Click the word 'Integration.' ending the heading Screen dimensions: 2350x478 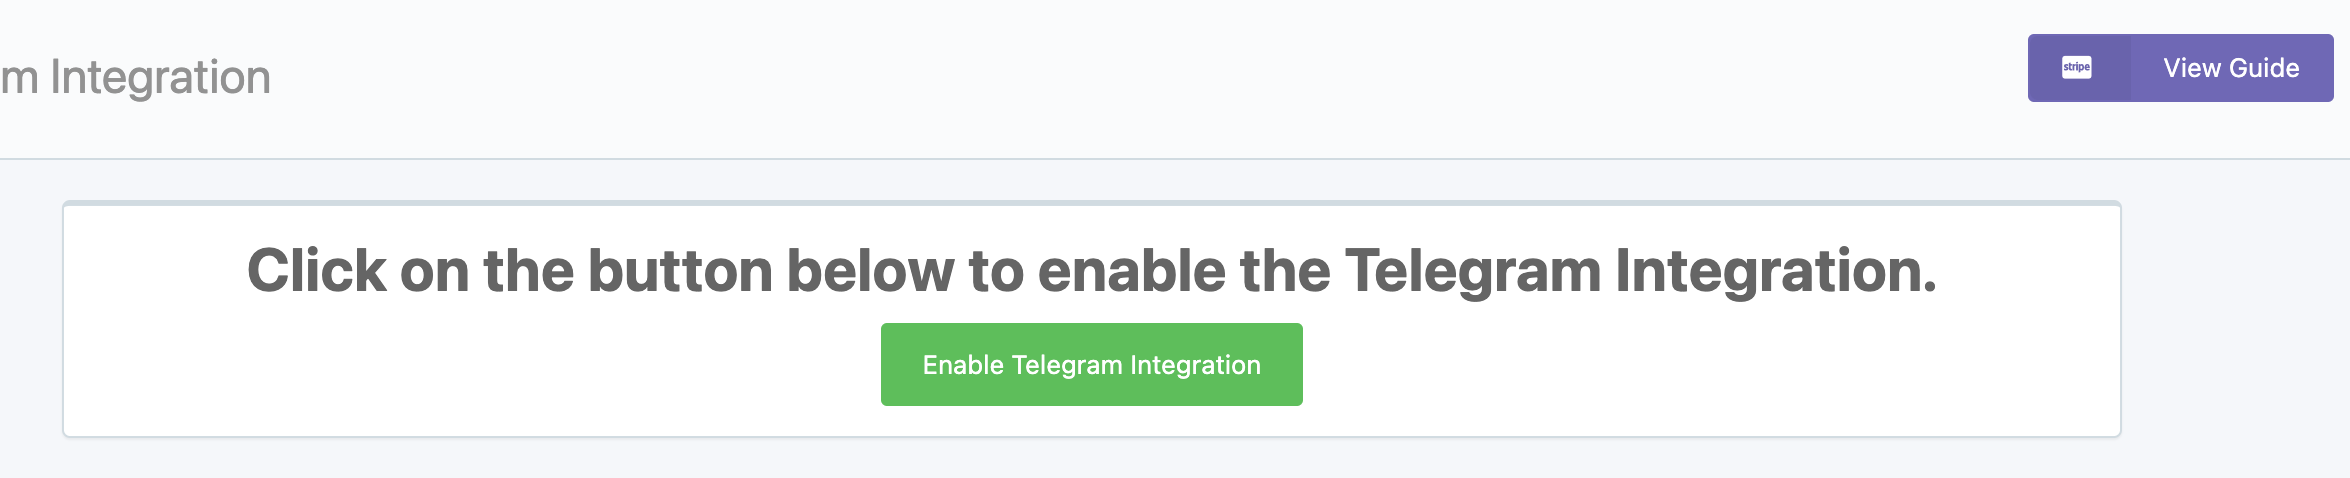(x=1776, y=271)
